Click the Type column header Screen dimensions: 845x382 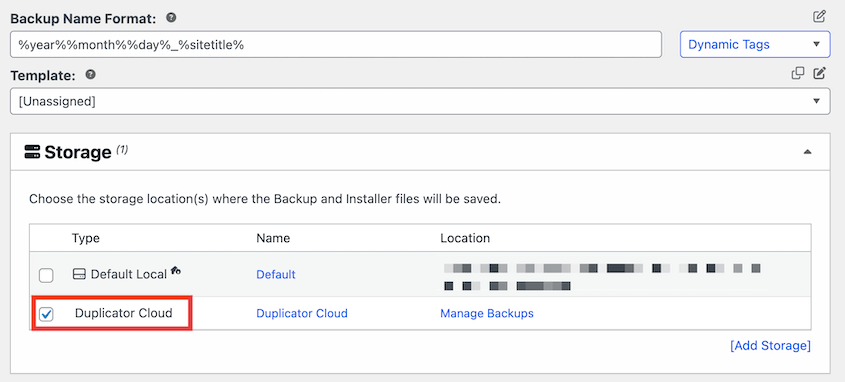coord(86,238)
